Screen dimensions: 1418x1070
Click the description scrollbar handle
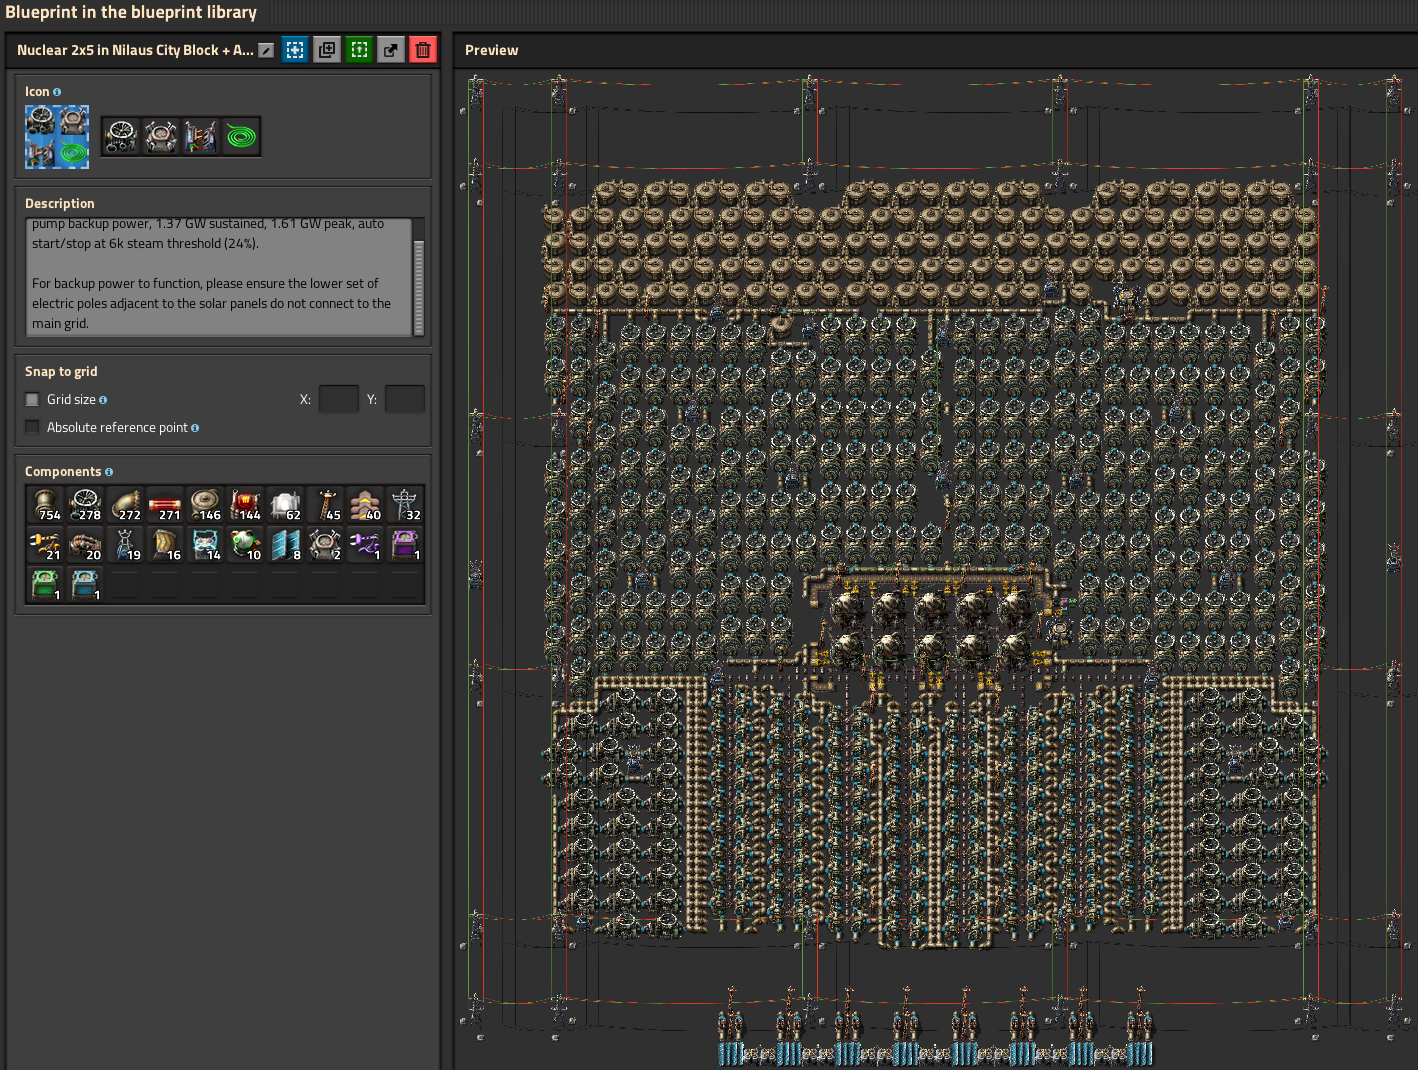418,286
